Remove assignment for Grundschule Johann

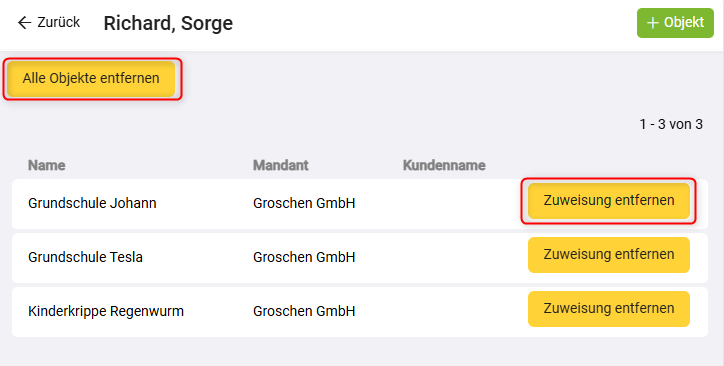tap(609, 201)
